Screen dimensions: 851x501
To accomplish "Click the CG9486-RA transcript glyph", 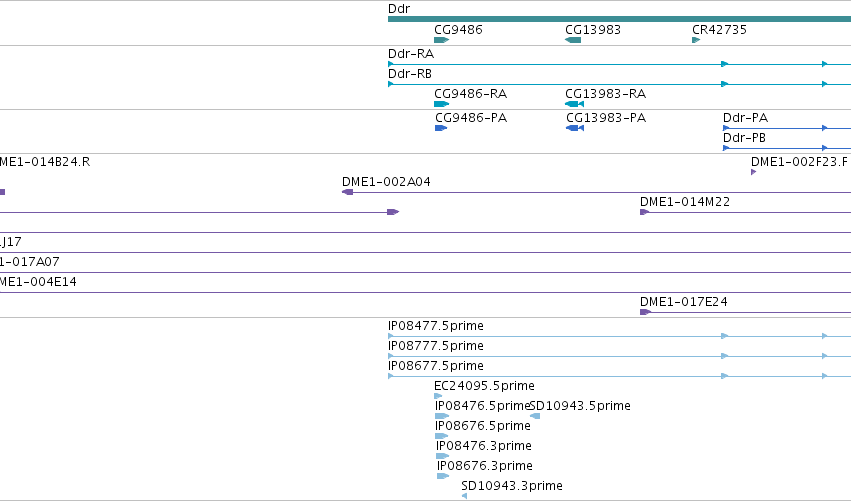I will point(441,104).
